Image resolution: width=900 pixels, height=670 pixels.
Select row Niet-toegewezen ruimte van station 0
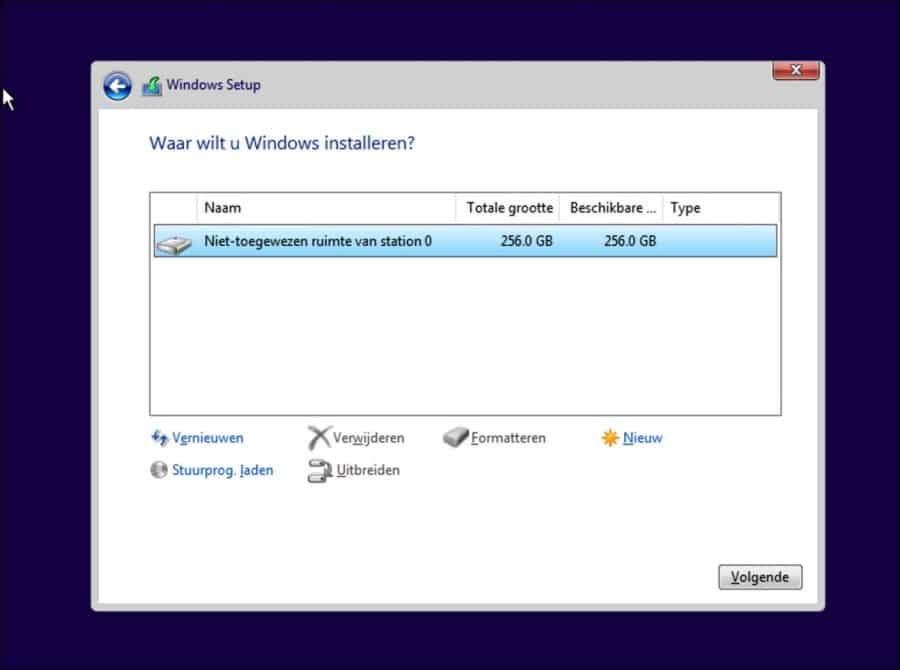click(465, 241)
